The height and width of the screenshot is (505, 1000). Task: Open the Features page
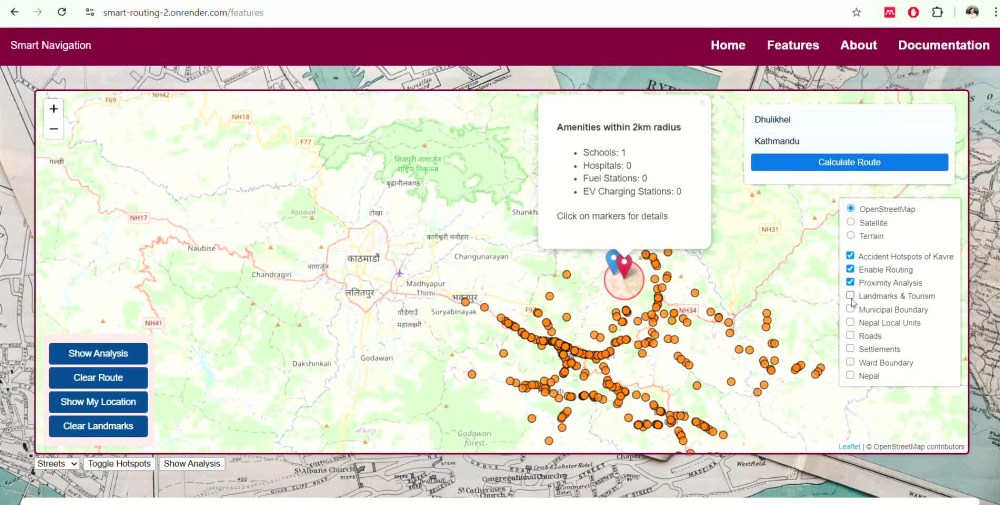pyautogui.click(x=793, y=45)
